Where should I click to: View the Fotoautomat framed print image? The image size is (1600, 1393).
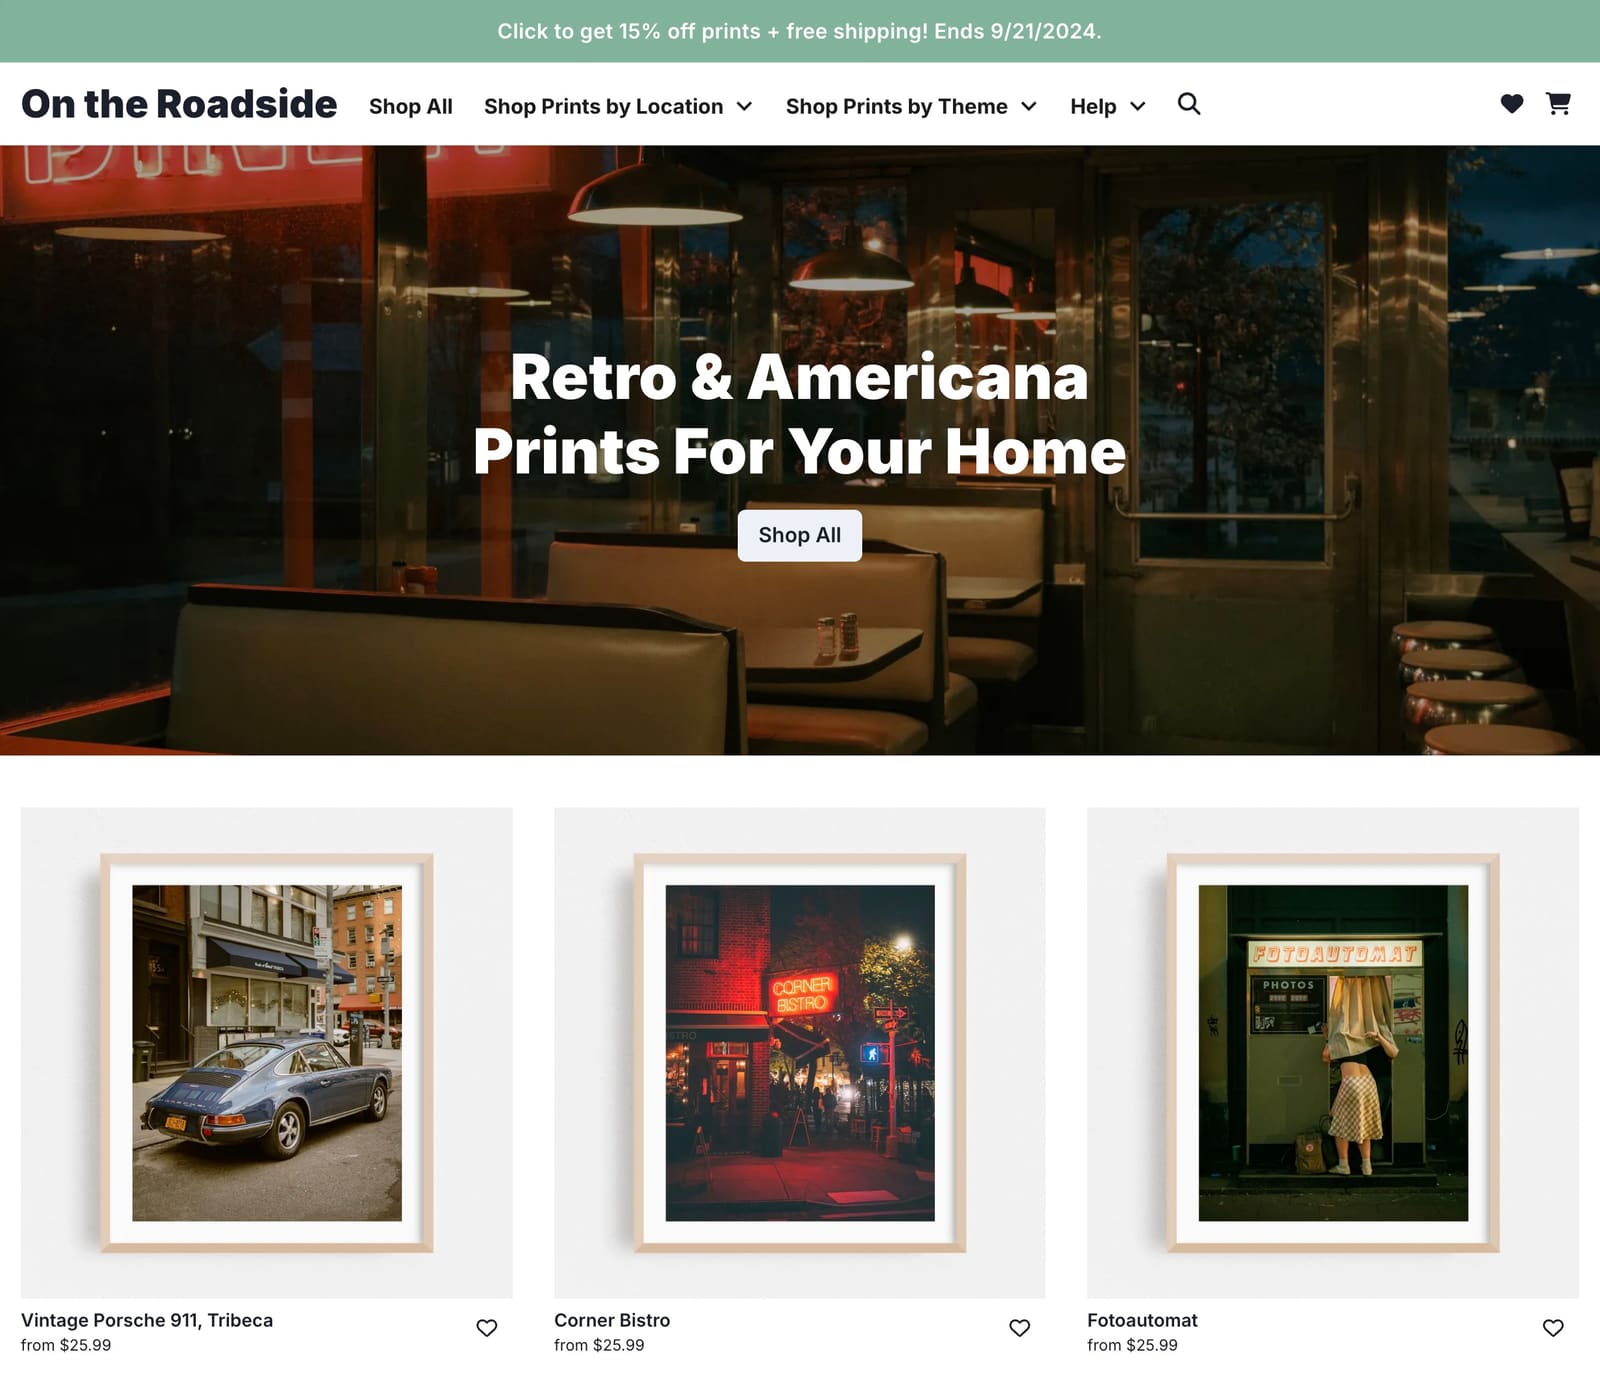pos(1333,1053)
